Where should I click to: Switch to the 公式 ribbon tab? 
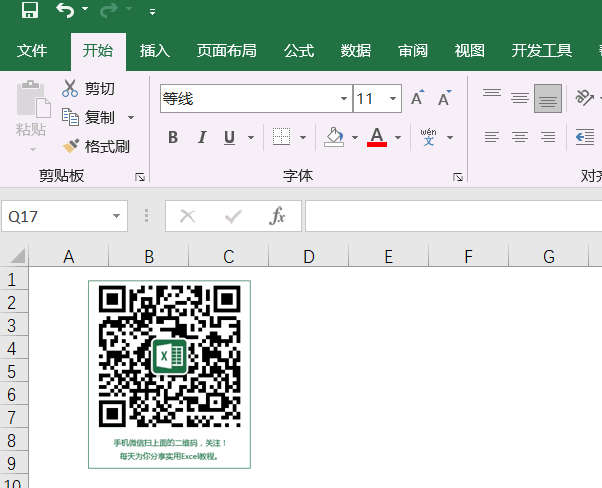(x=299, y=51)
